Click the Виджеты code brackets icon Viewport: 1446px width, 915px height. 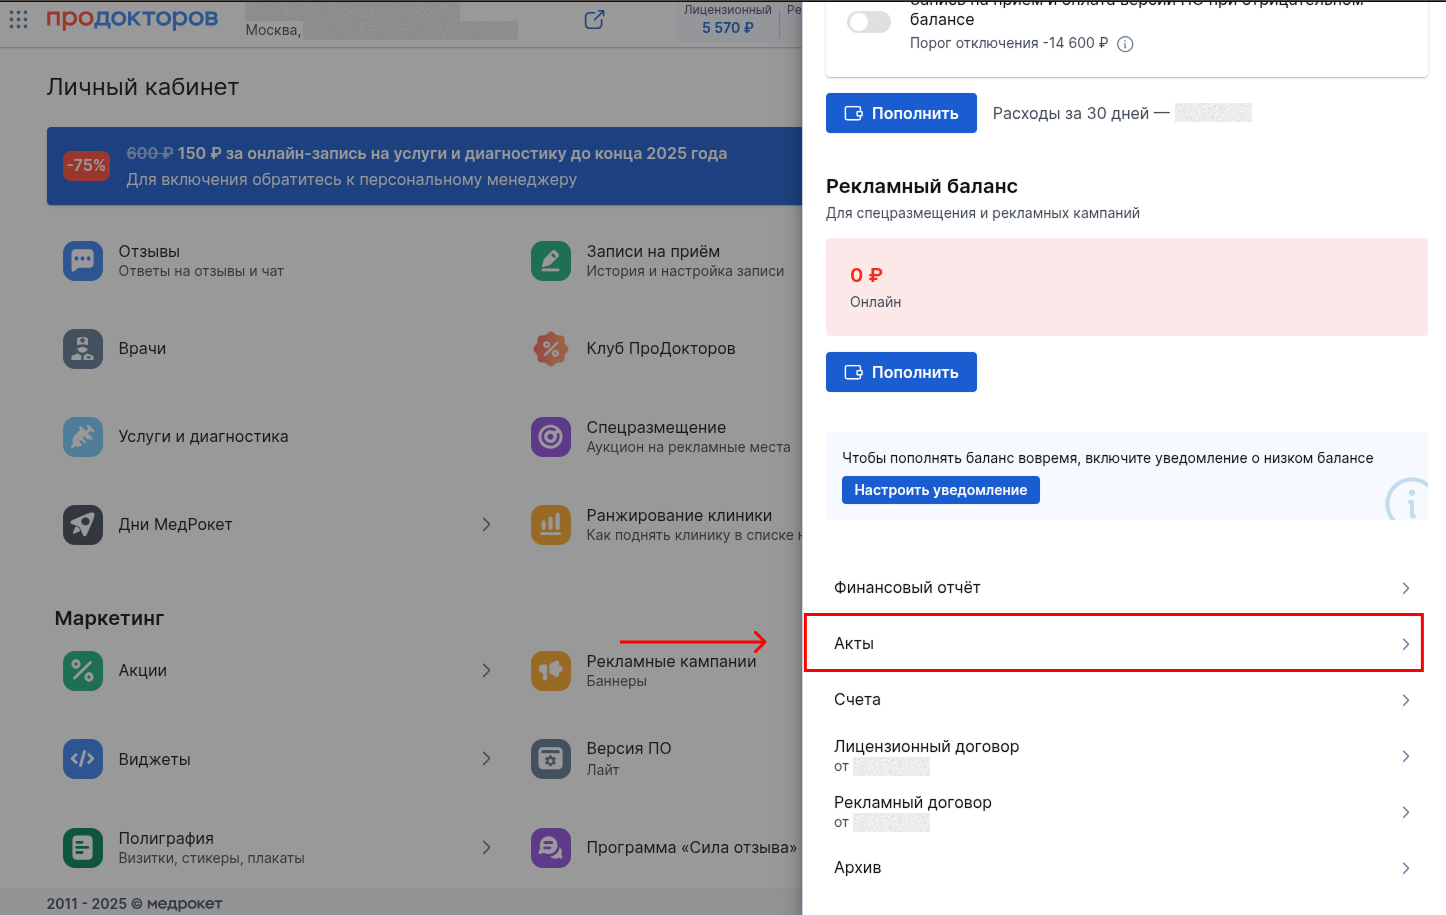coord(83,759)
